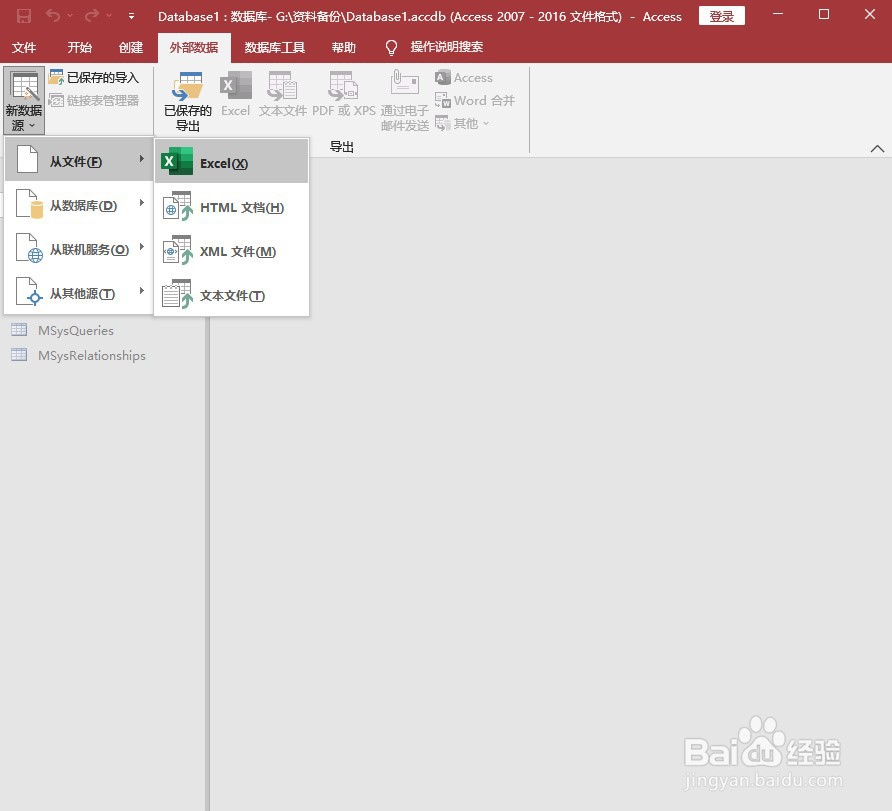This screenshot has height=811, width=892.
Task: Expand the 从其他源(T) submenu
Action: 79,292
